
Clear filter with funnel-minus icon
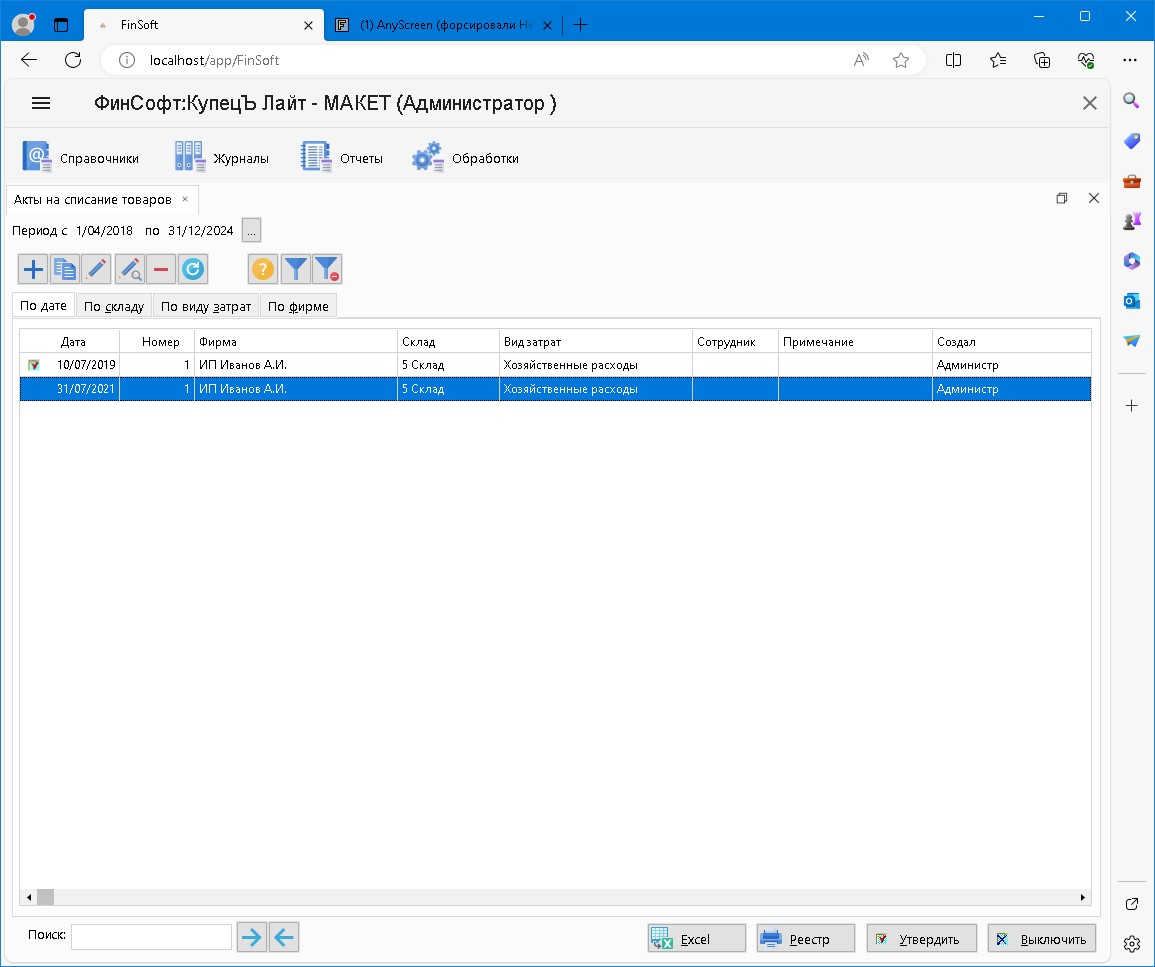327,268
